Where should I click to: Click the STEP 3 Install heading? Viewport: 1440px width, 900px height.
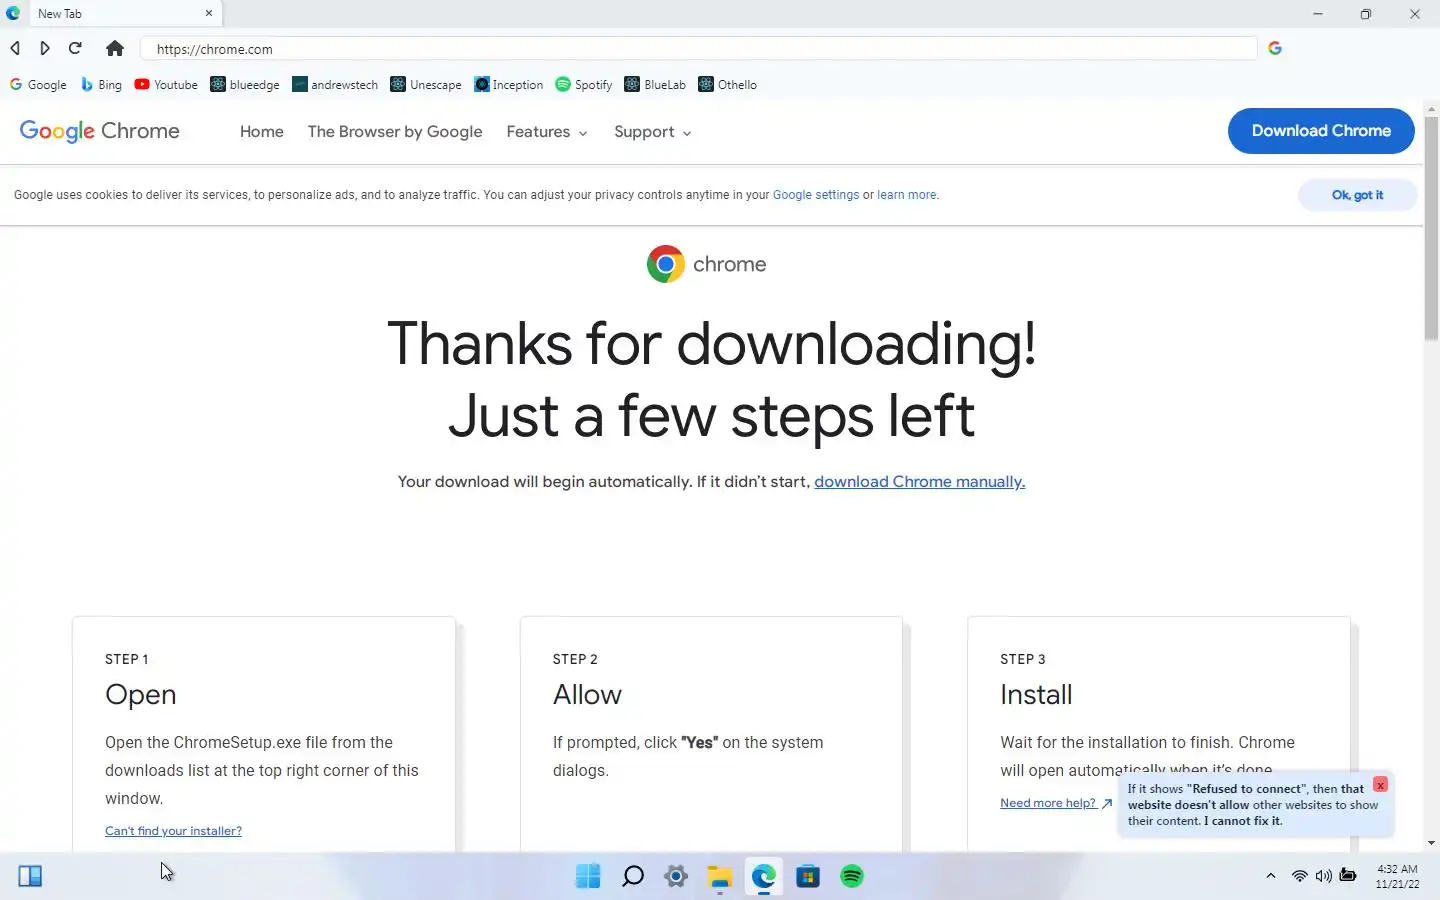[1036, 694]
